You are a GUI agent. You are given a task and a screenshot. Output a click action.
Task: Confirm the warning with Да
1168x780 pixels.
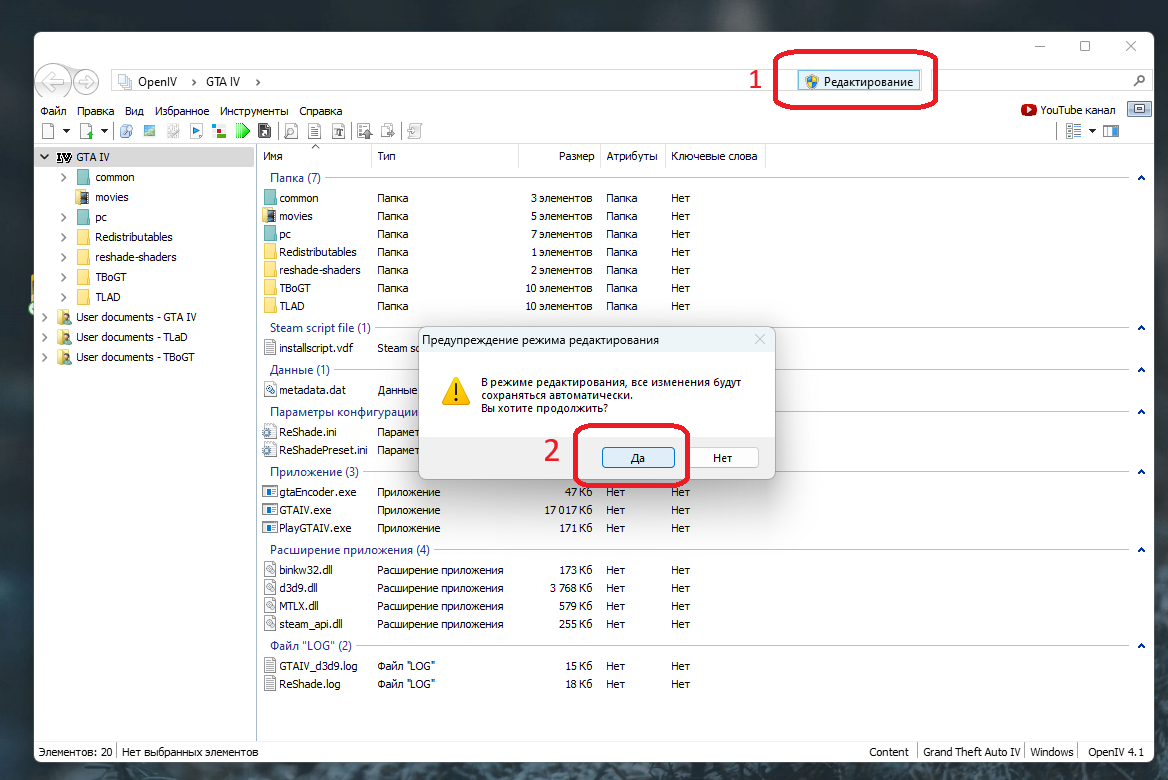[638, 457]
